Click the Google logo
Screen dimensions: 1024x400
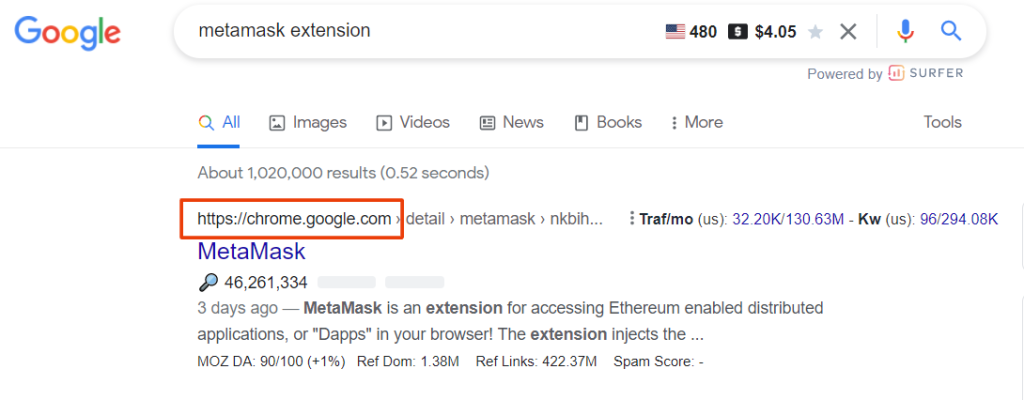click(x=67, y=31)
